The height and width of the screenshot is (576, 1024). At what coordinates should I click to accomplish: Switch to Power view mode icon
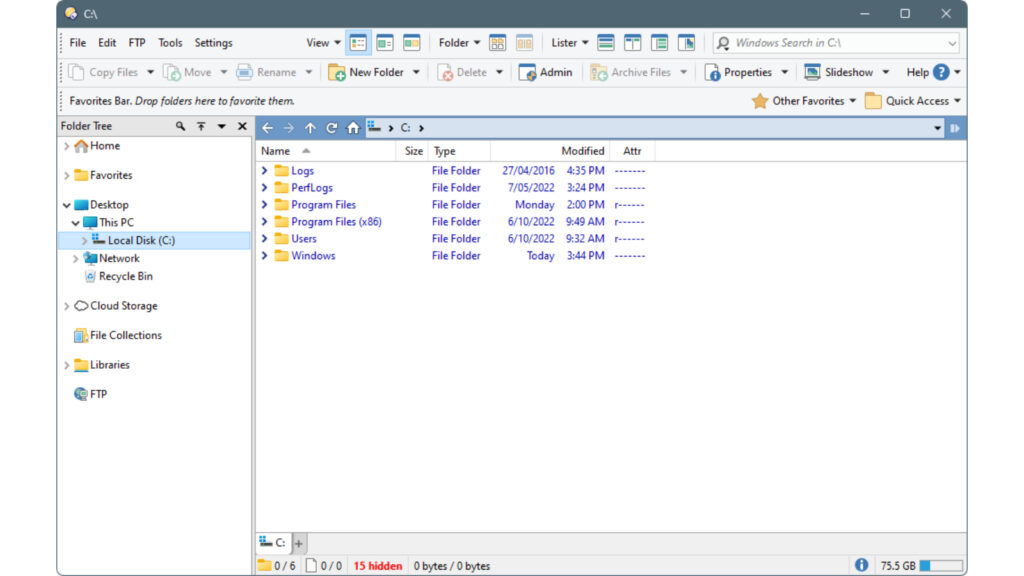[385, 43]
